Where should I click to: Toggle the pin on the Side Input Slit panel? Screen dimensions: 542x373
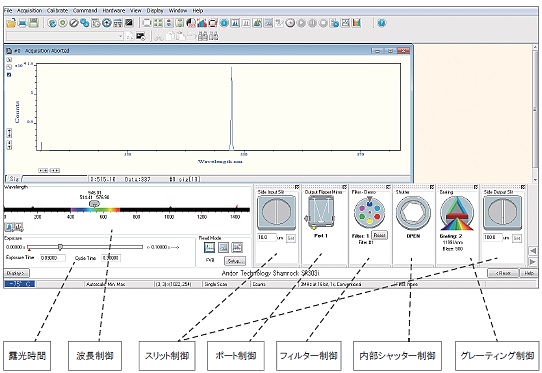tap(297, 187)
